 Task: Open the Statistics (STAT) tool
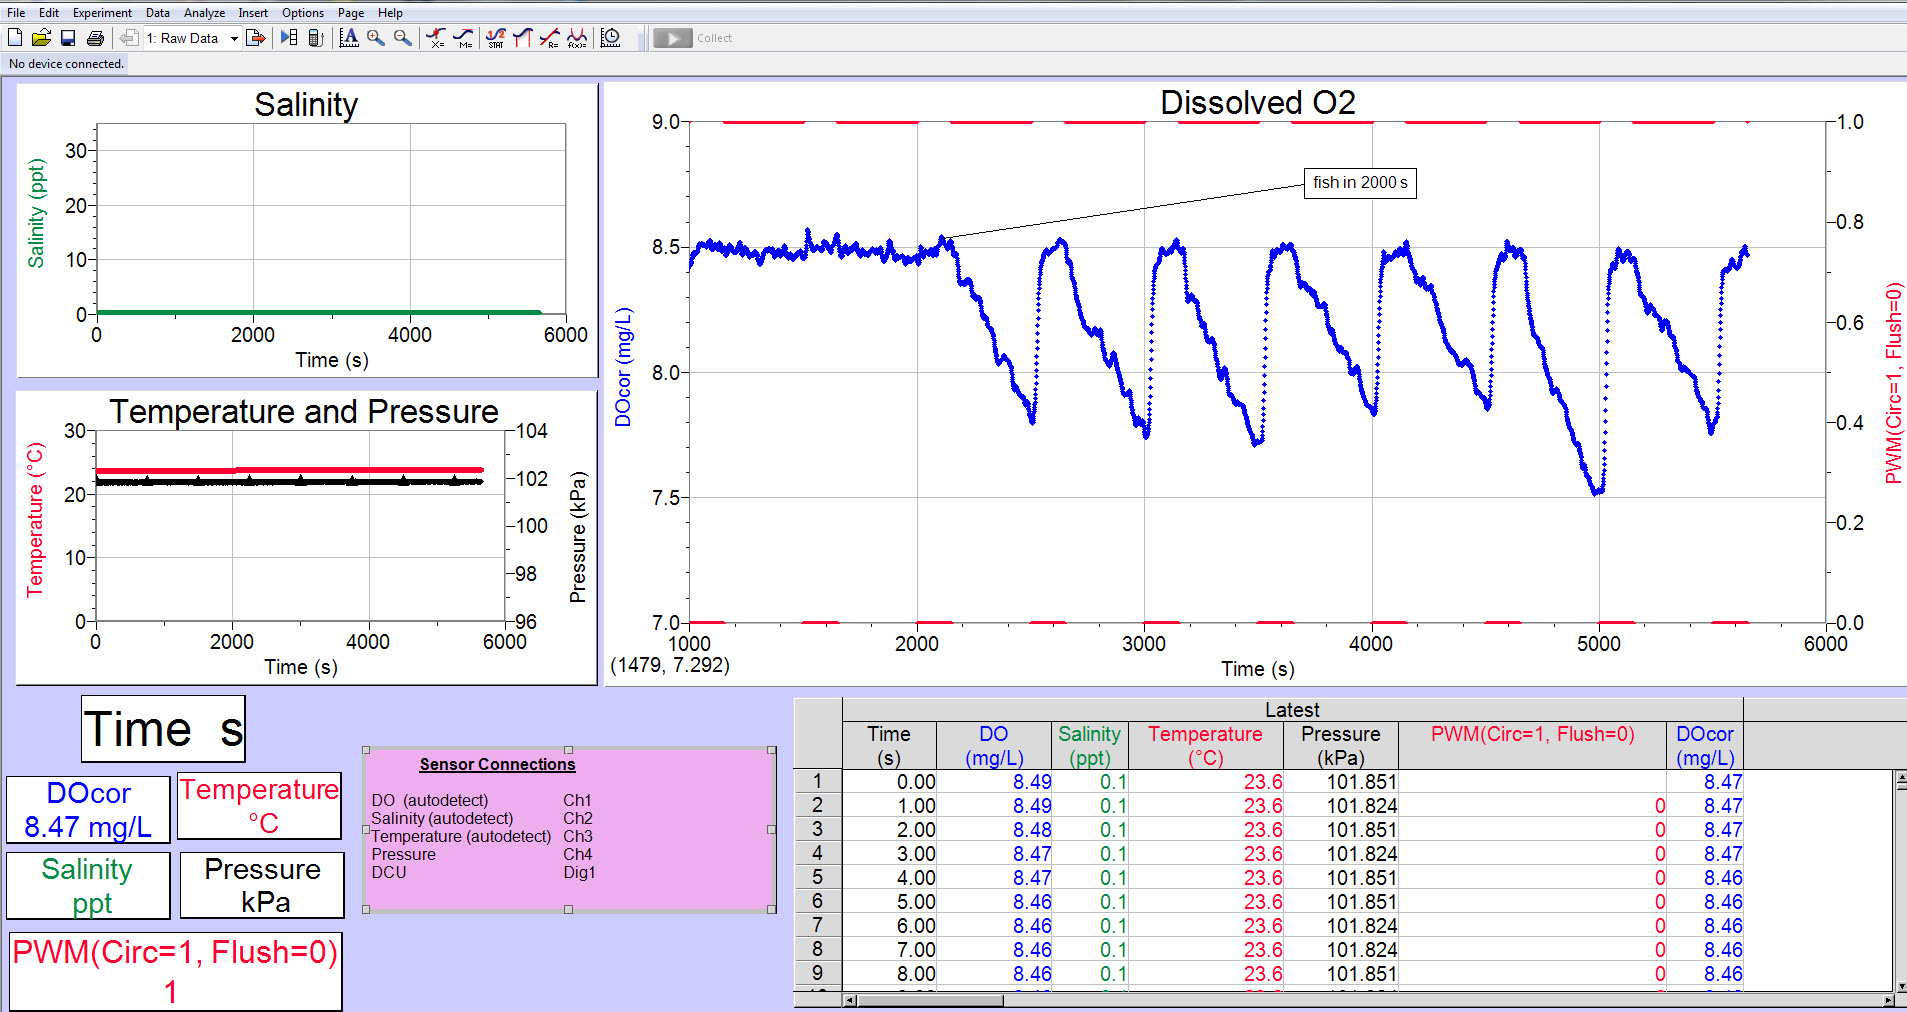496,38
